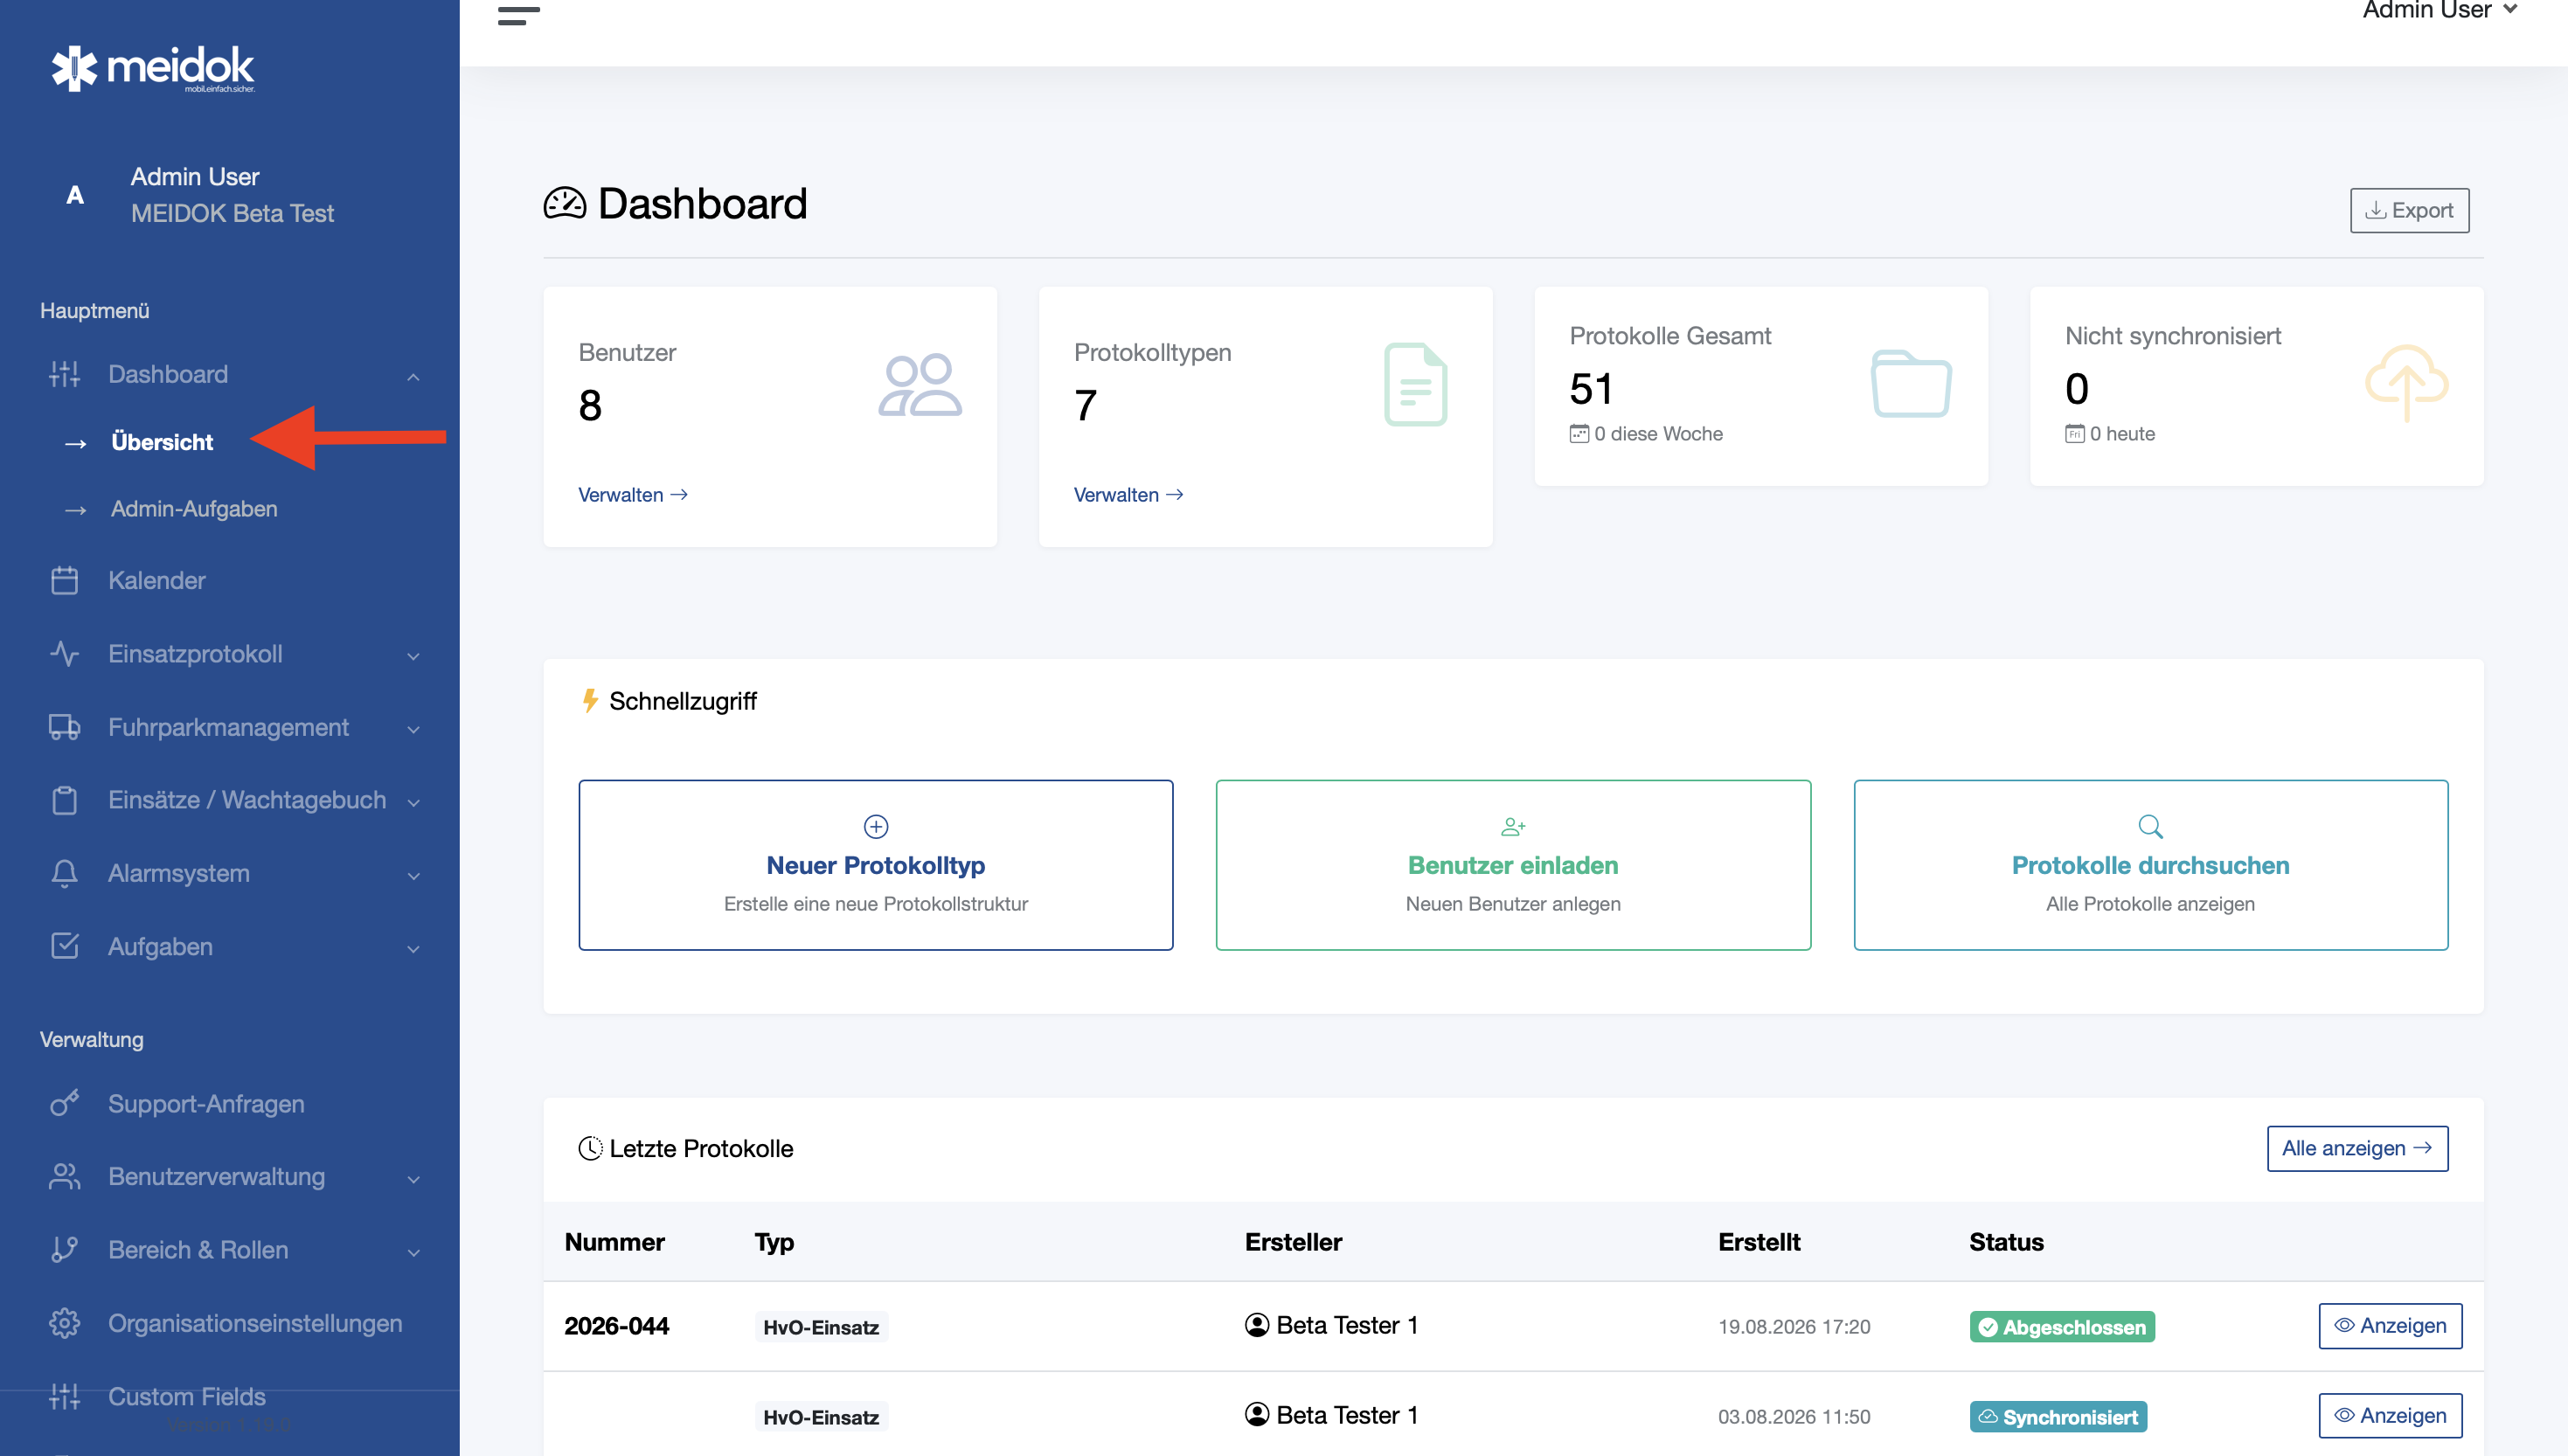Click the Protokolltypen document icon
This screenshot has width=2568, height=1456.
pos(1416,385)
